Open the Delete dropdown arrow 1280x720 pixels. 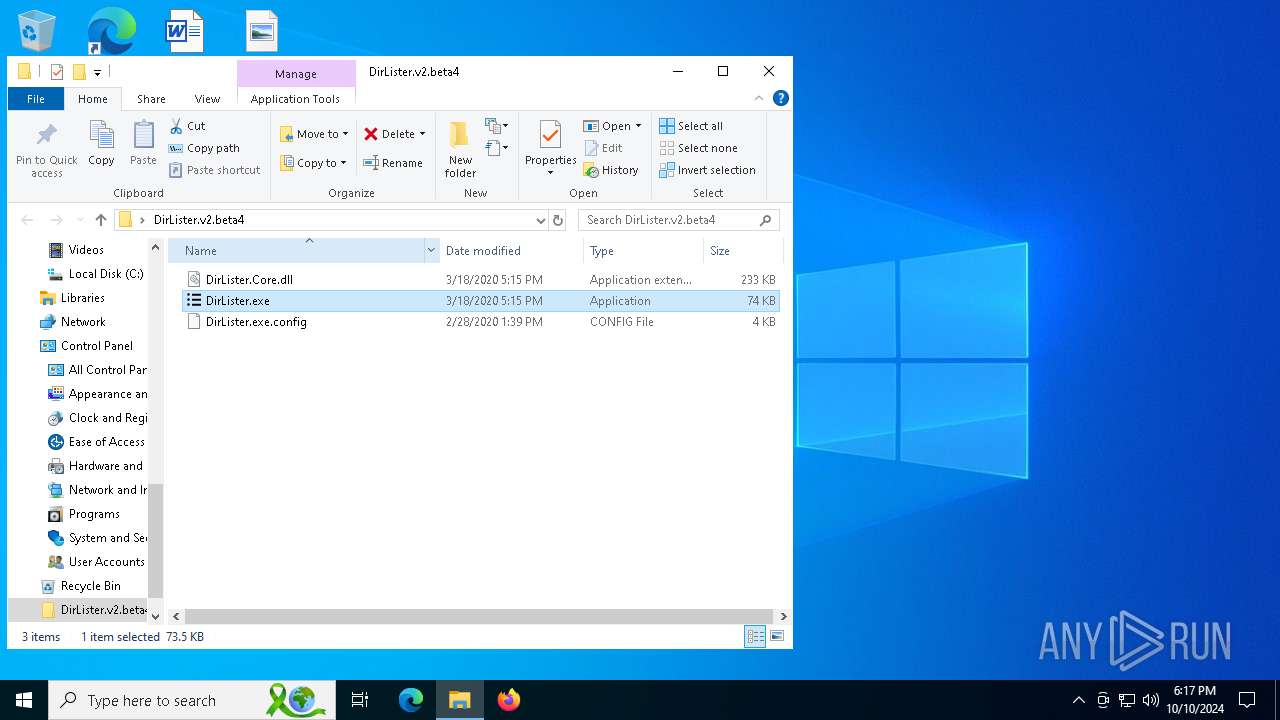point(422,134)
